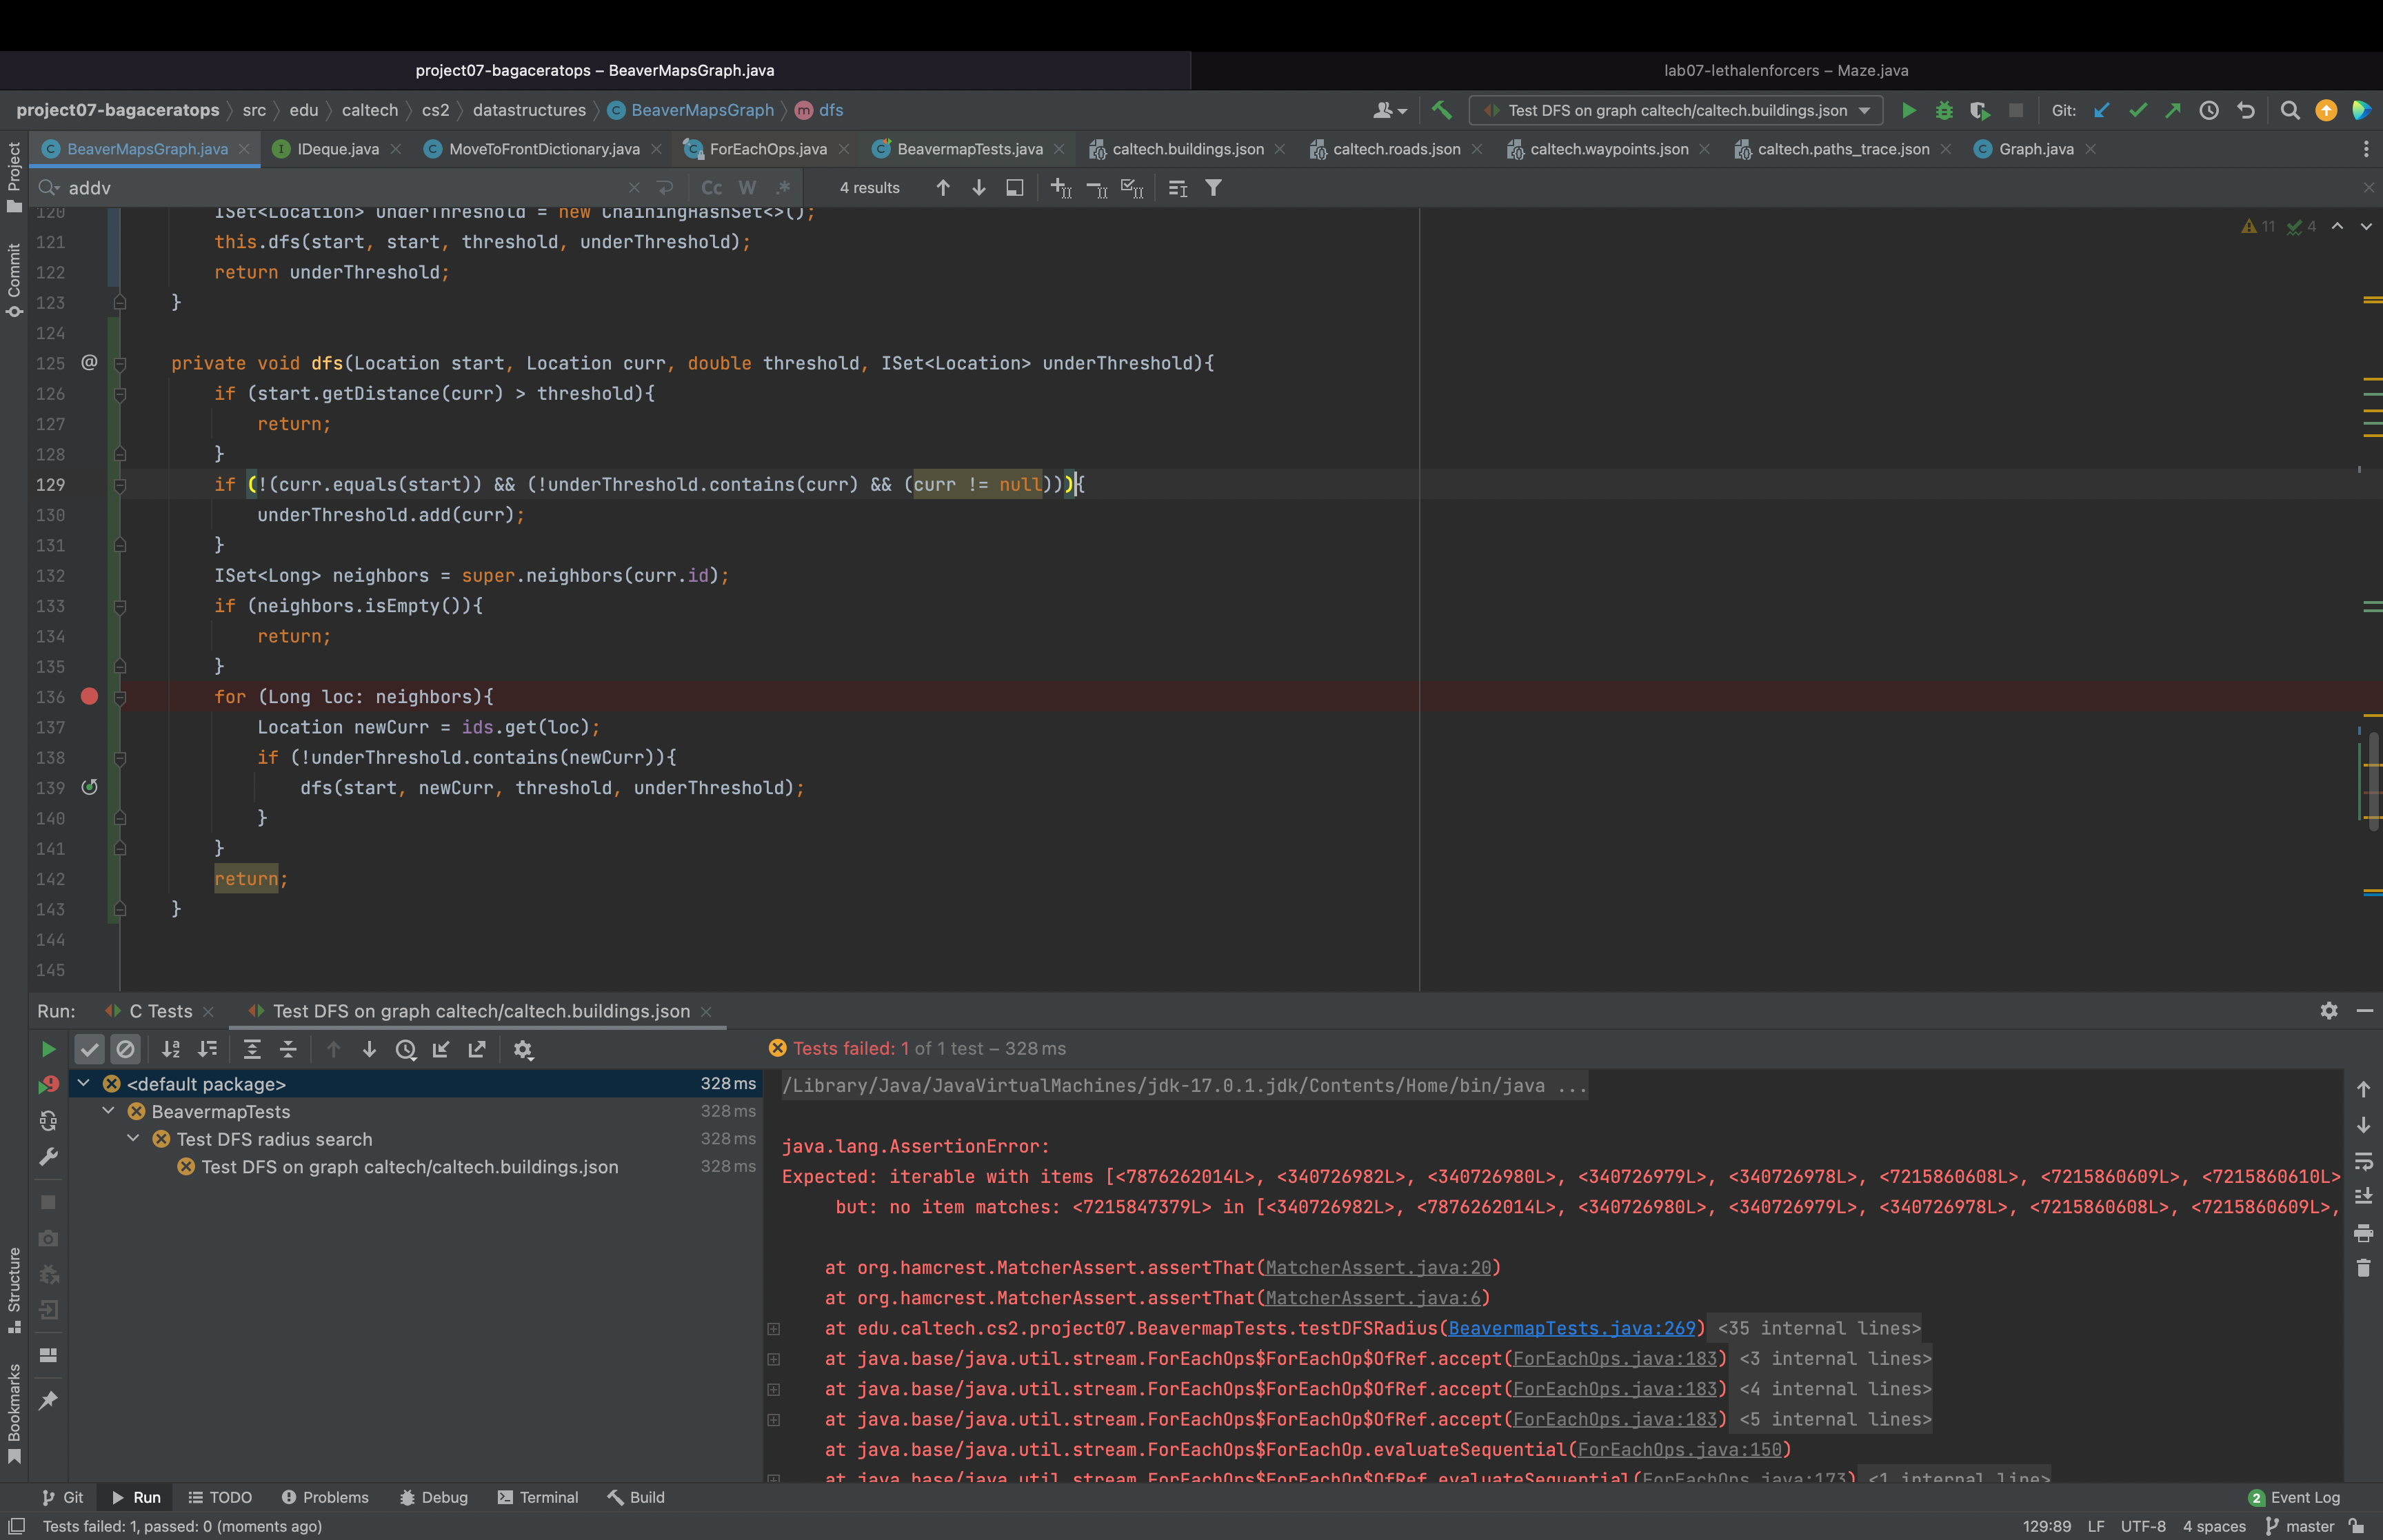The height and width of the screenshot is (1540, 2383).
Task: Click filter search results funnel icon
Action: tap(1213, 188)
